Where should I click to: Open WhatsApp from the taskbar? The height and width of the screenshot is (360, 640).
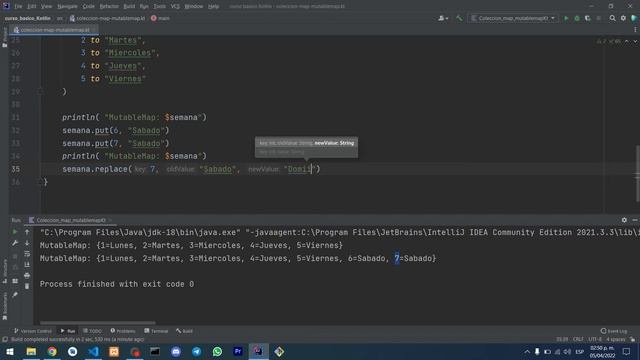pos(217,351)
